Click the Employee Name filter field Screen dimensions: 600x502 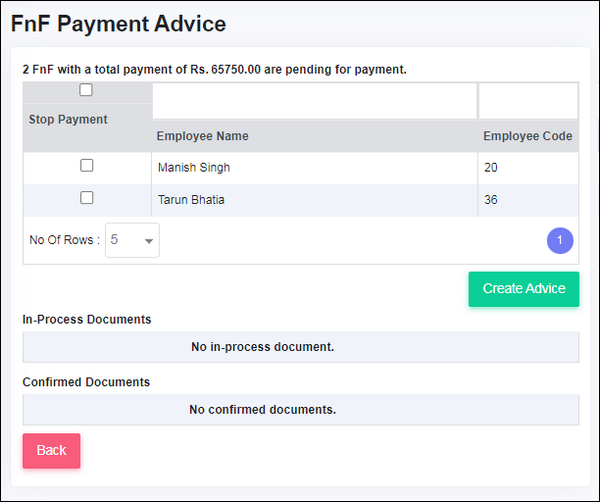pyautogui.click(x=315, y=101)
